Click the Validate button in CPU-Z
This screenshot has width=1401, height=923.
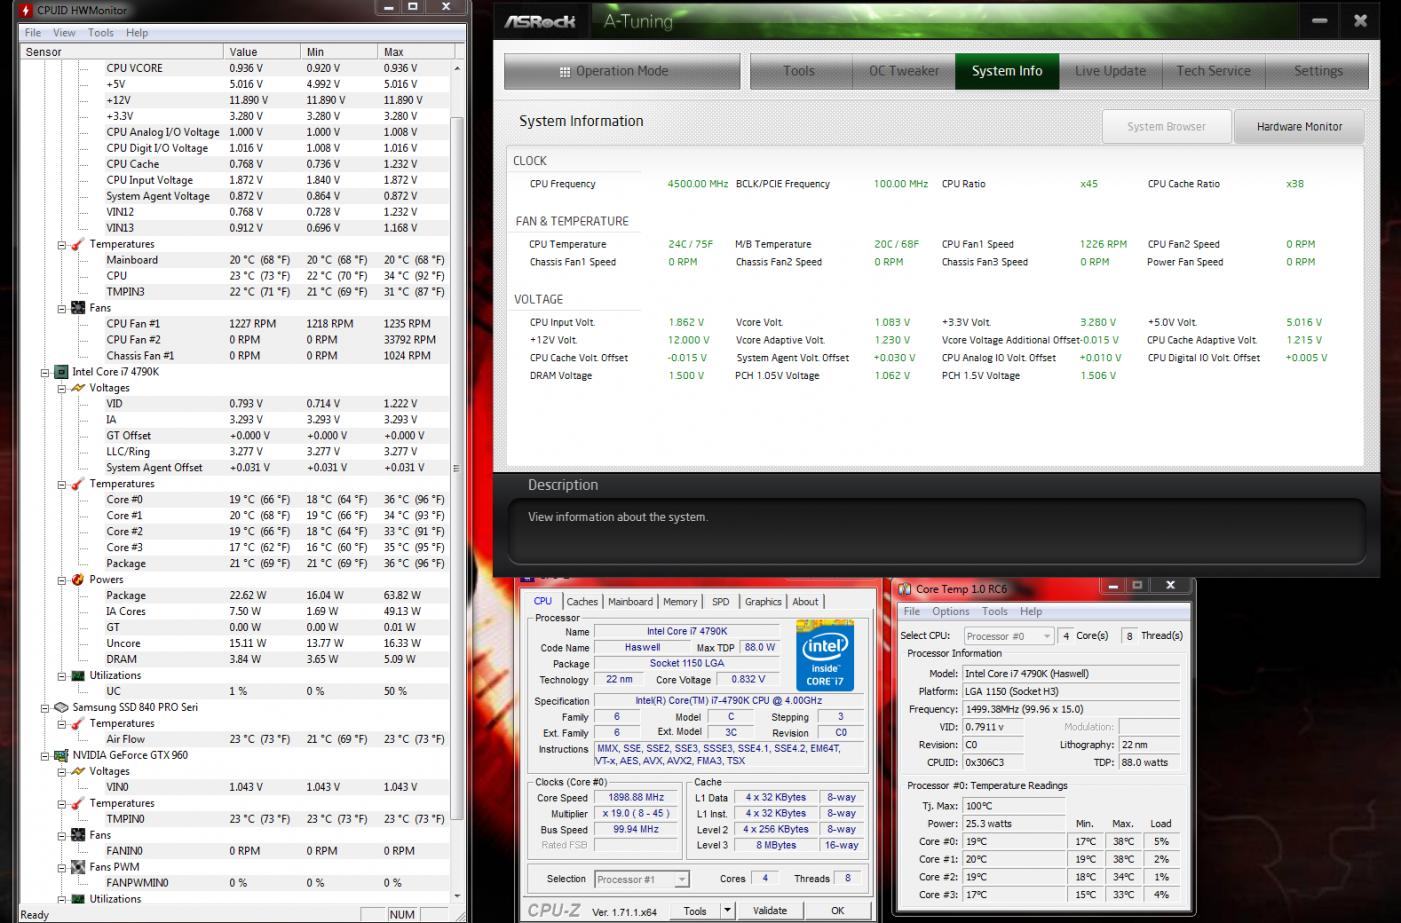(x=769, y=911)
